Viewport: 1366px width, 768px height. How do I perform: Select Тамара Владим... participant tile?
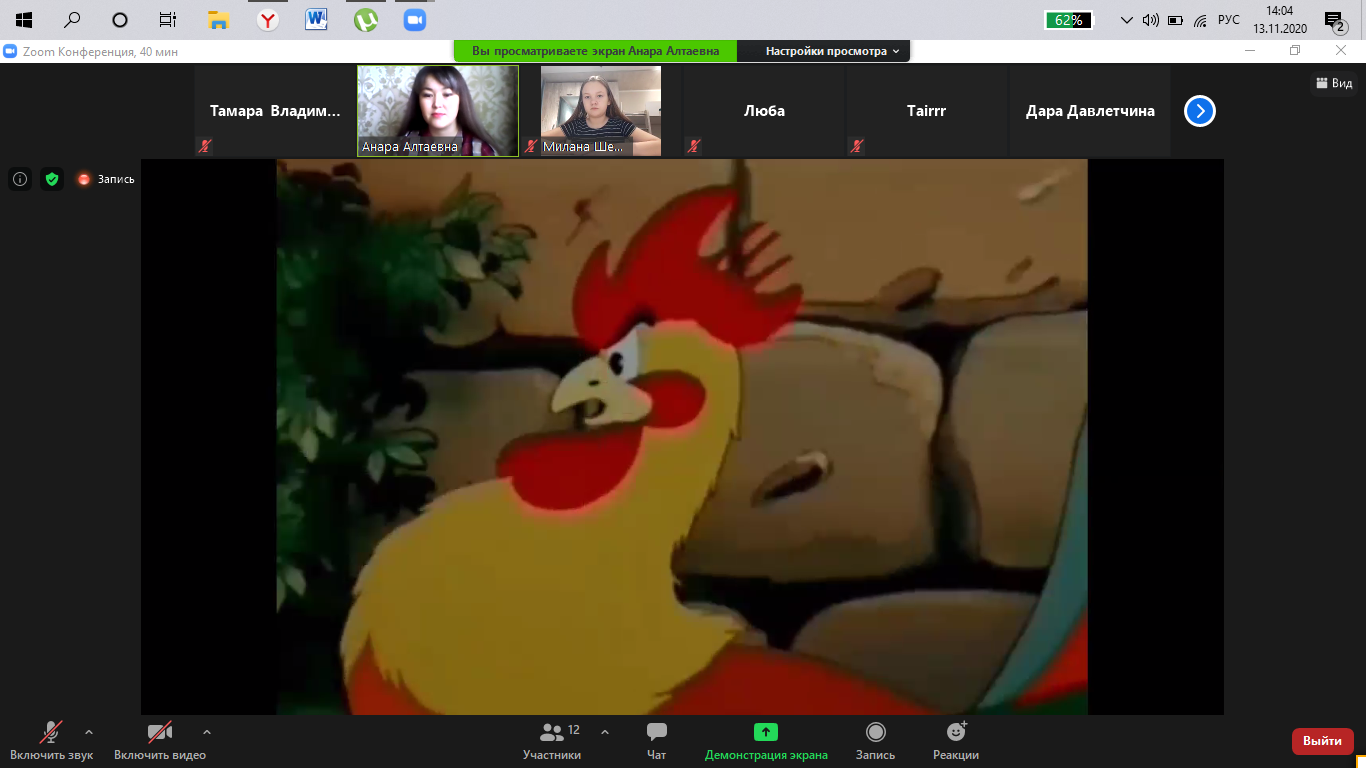click(x=275, y=111)
